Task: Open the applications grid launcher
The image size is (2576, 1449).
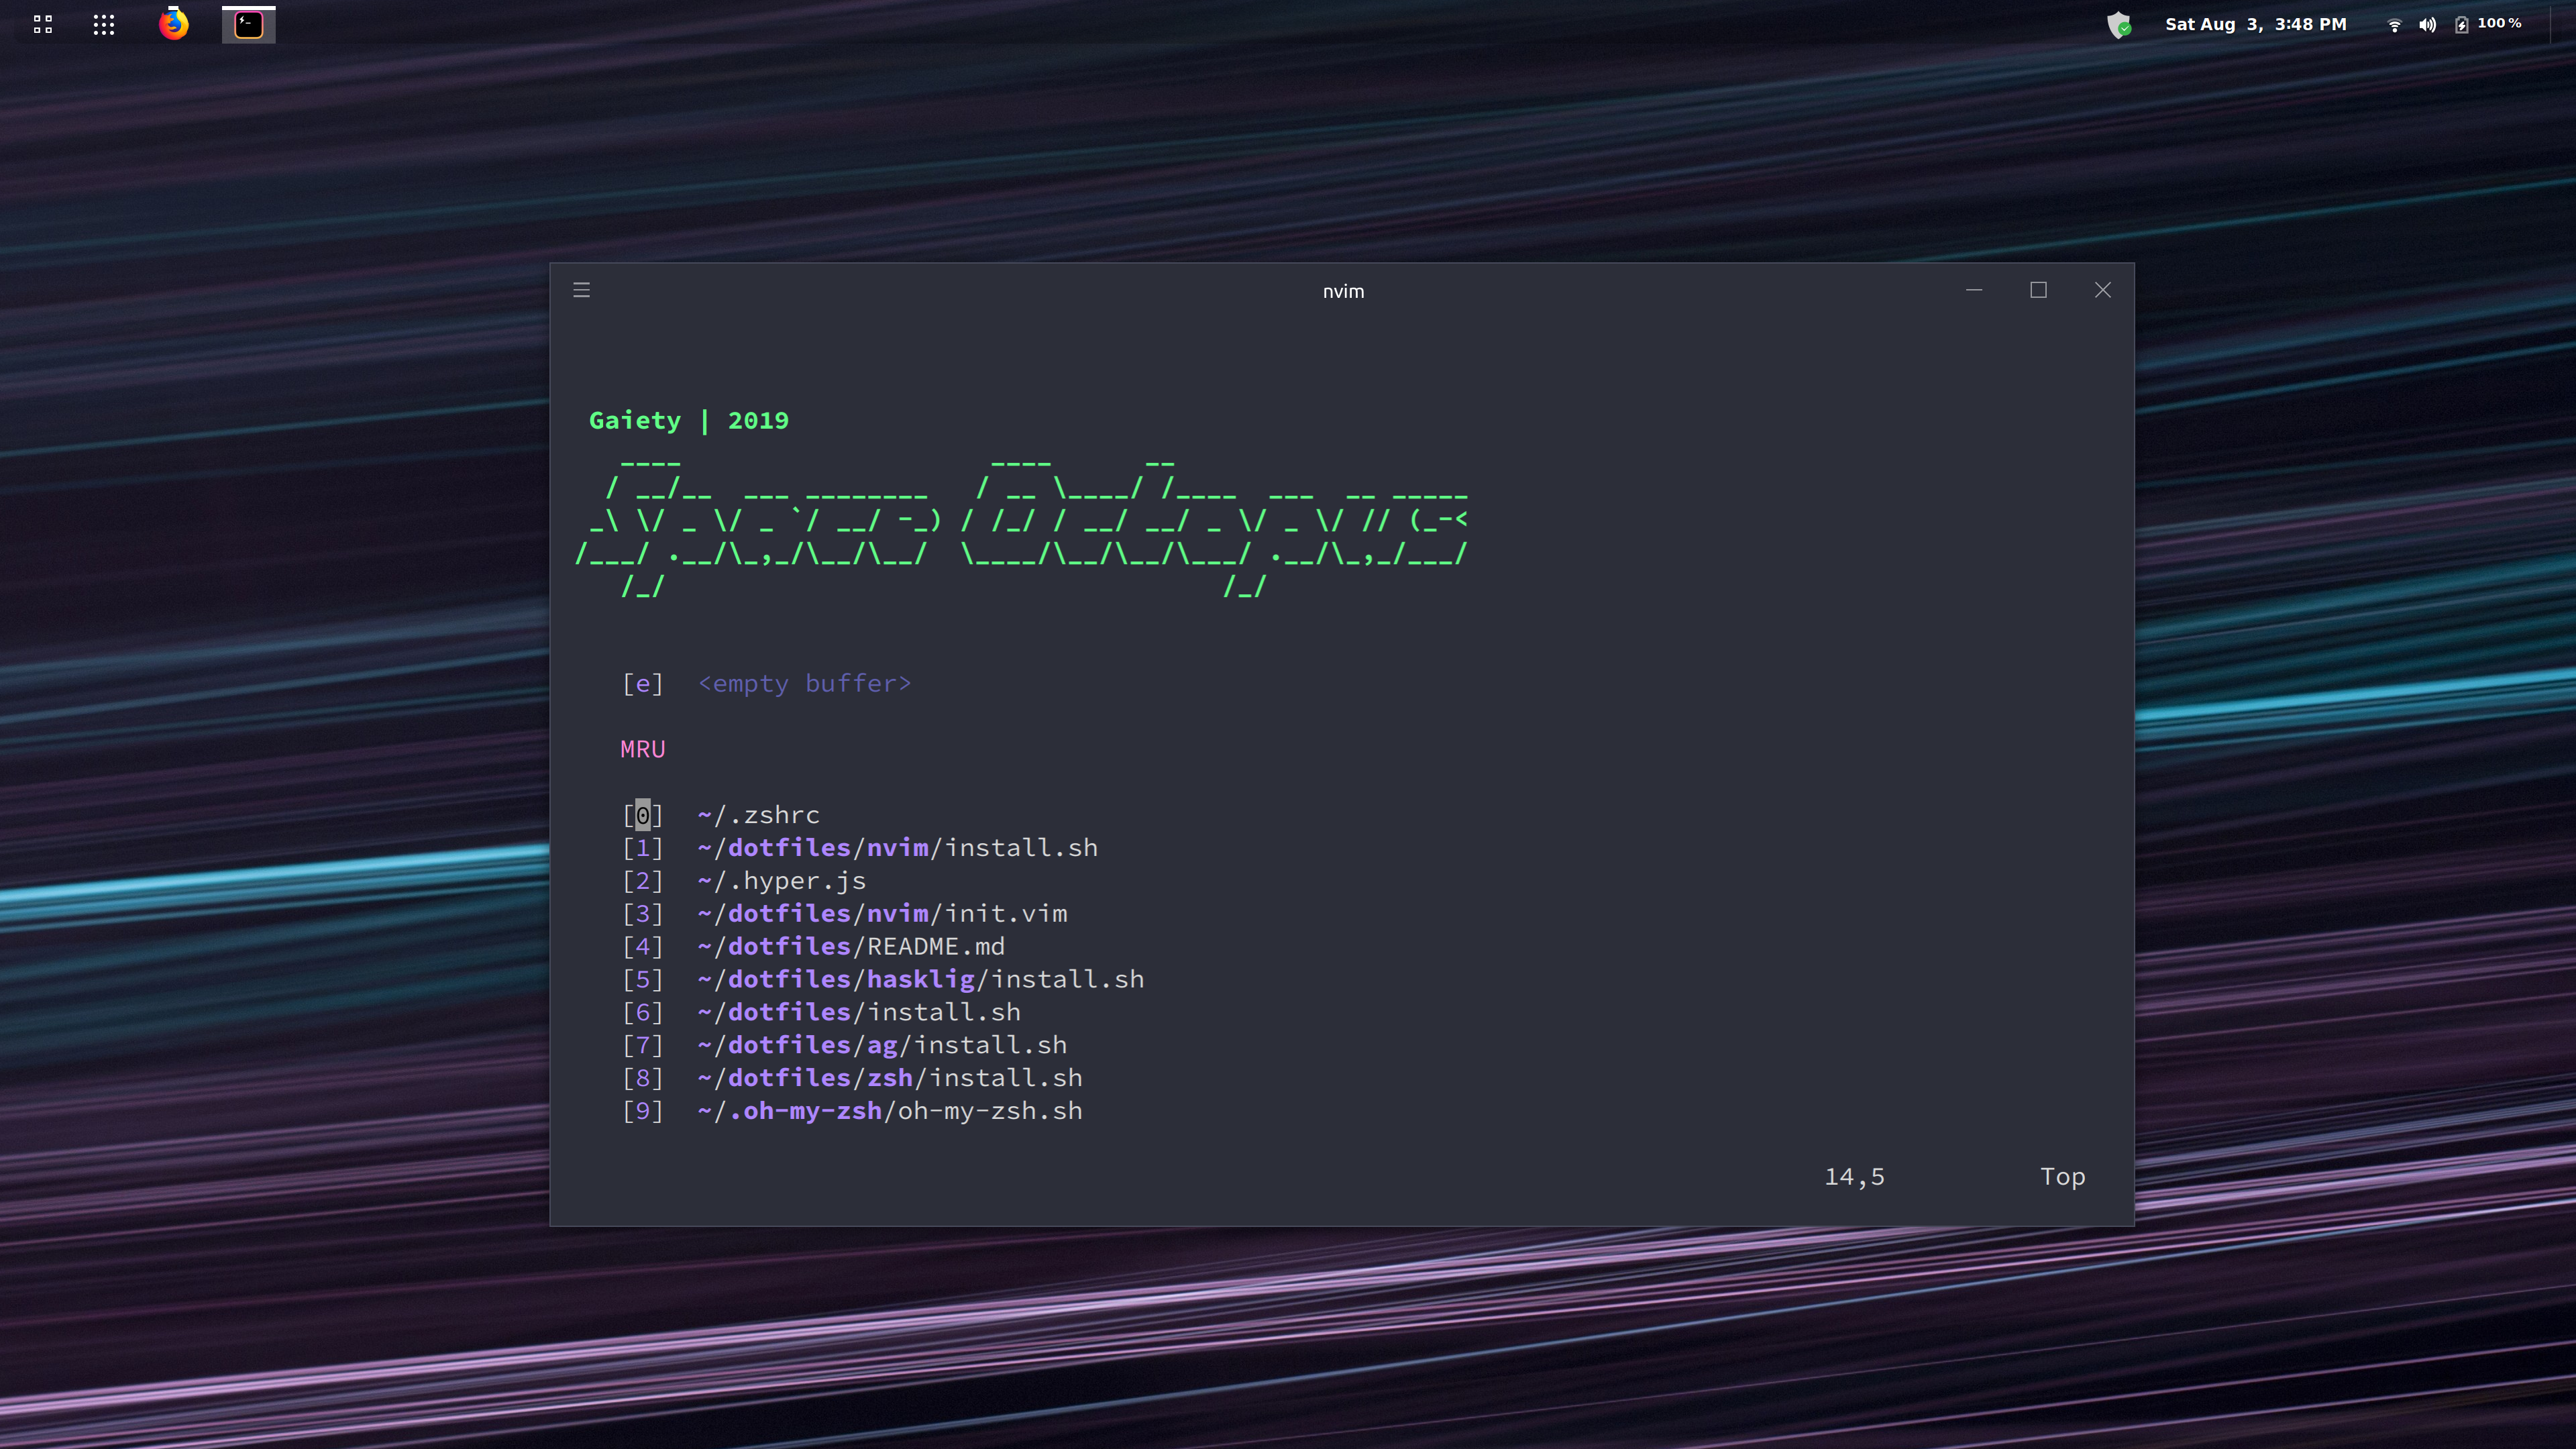Action: tap(104, 24)
